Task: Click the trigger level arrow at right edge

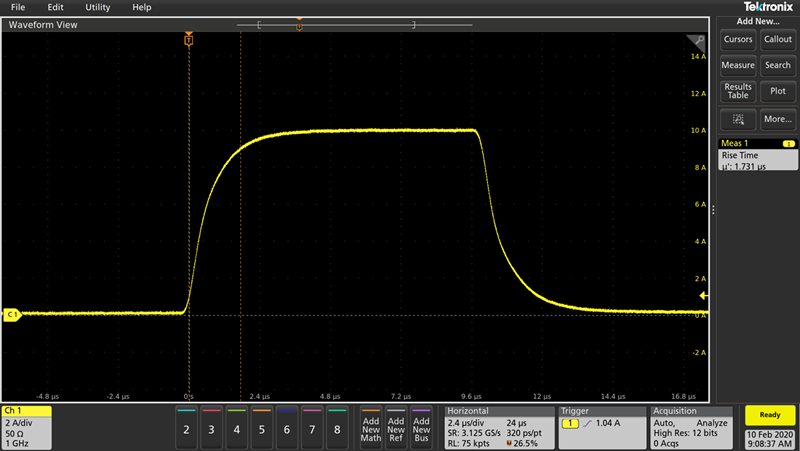Action: tap(703, 297)
